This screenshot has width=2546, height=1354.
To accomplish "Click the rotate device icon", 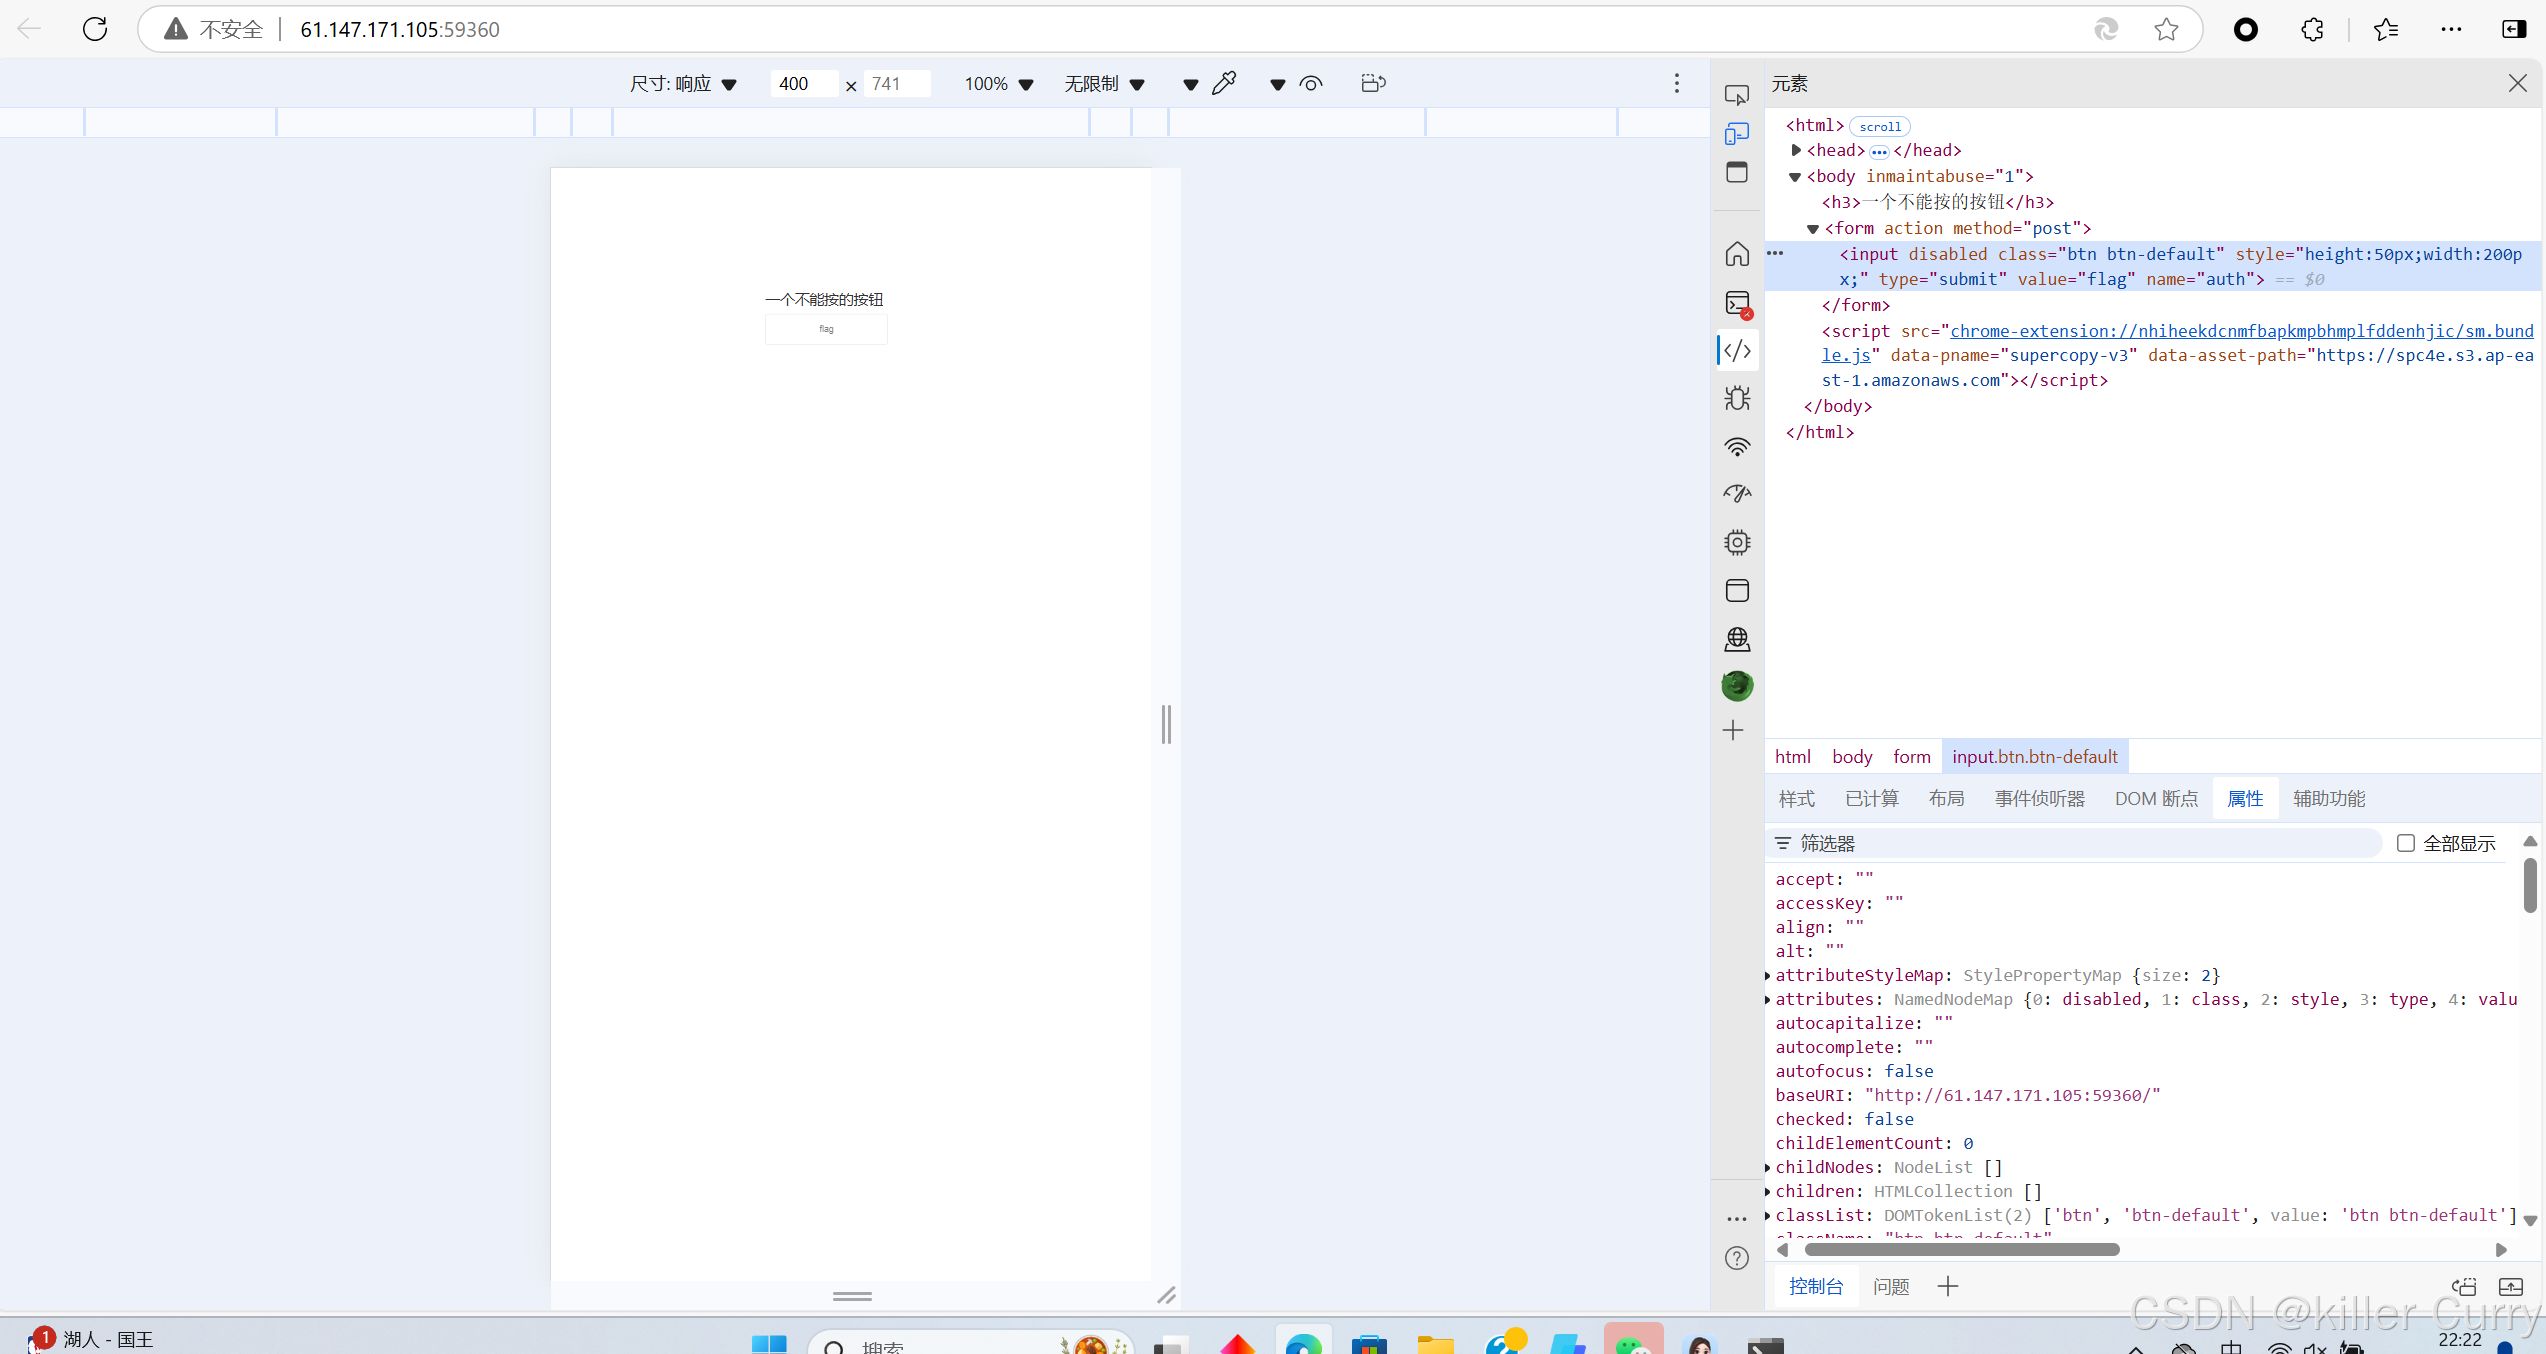I will point(1373,84).
